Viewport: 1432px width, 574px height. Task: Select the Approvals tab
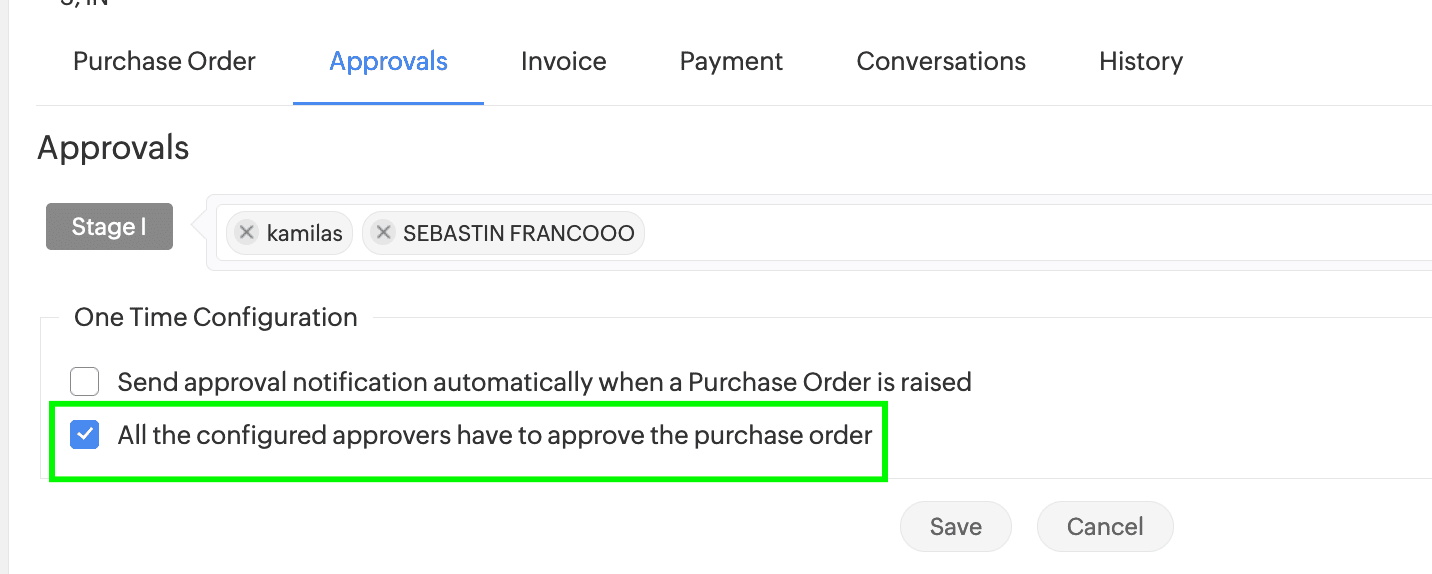(388, 62)
